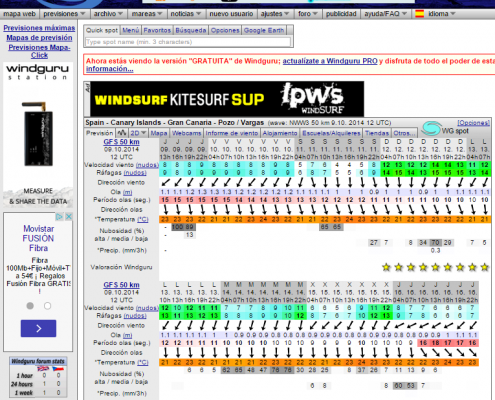Click the nudos link beside first Ráfagas

point(135,173)
